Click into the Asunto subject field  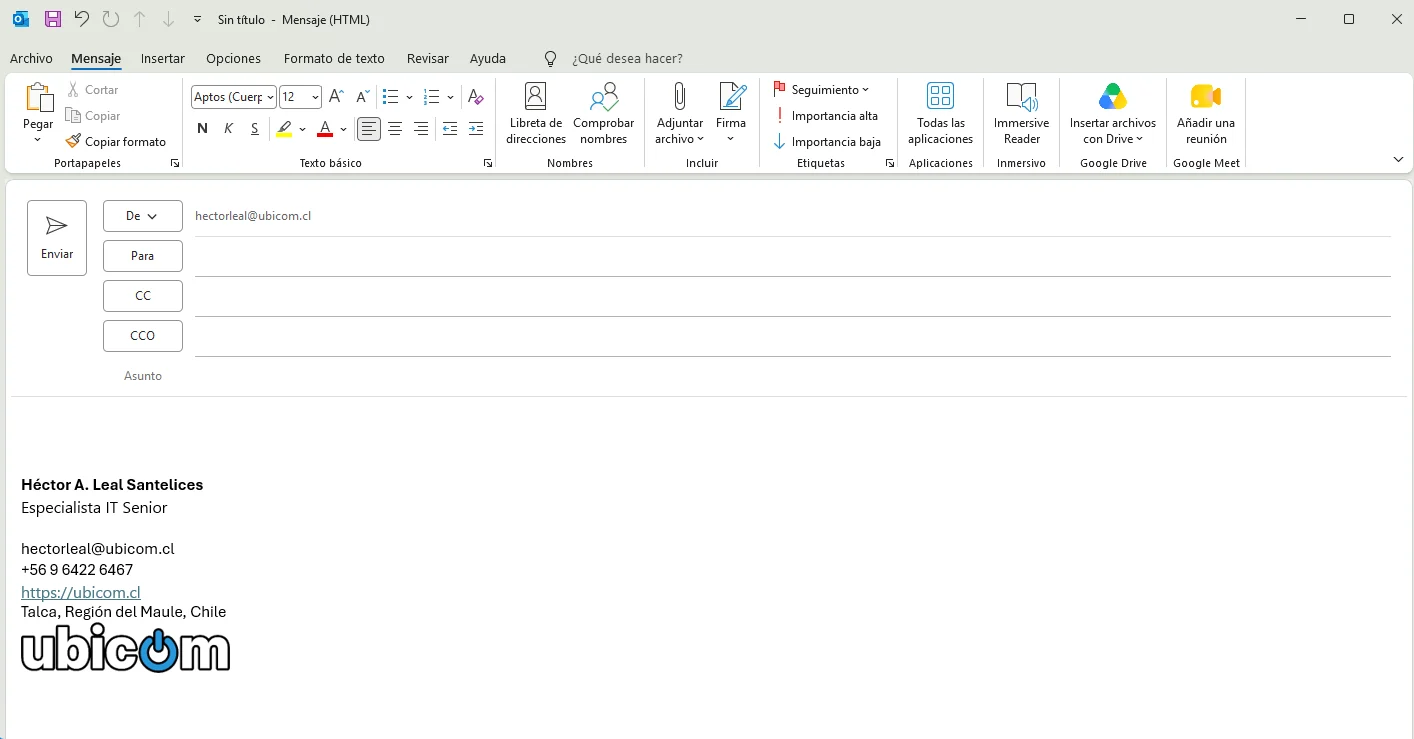click(x=793, y=376)
